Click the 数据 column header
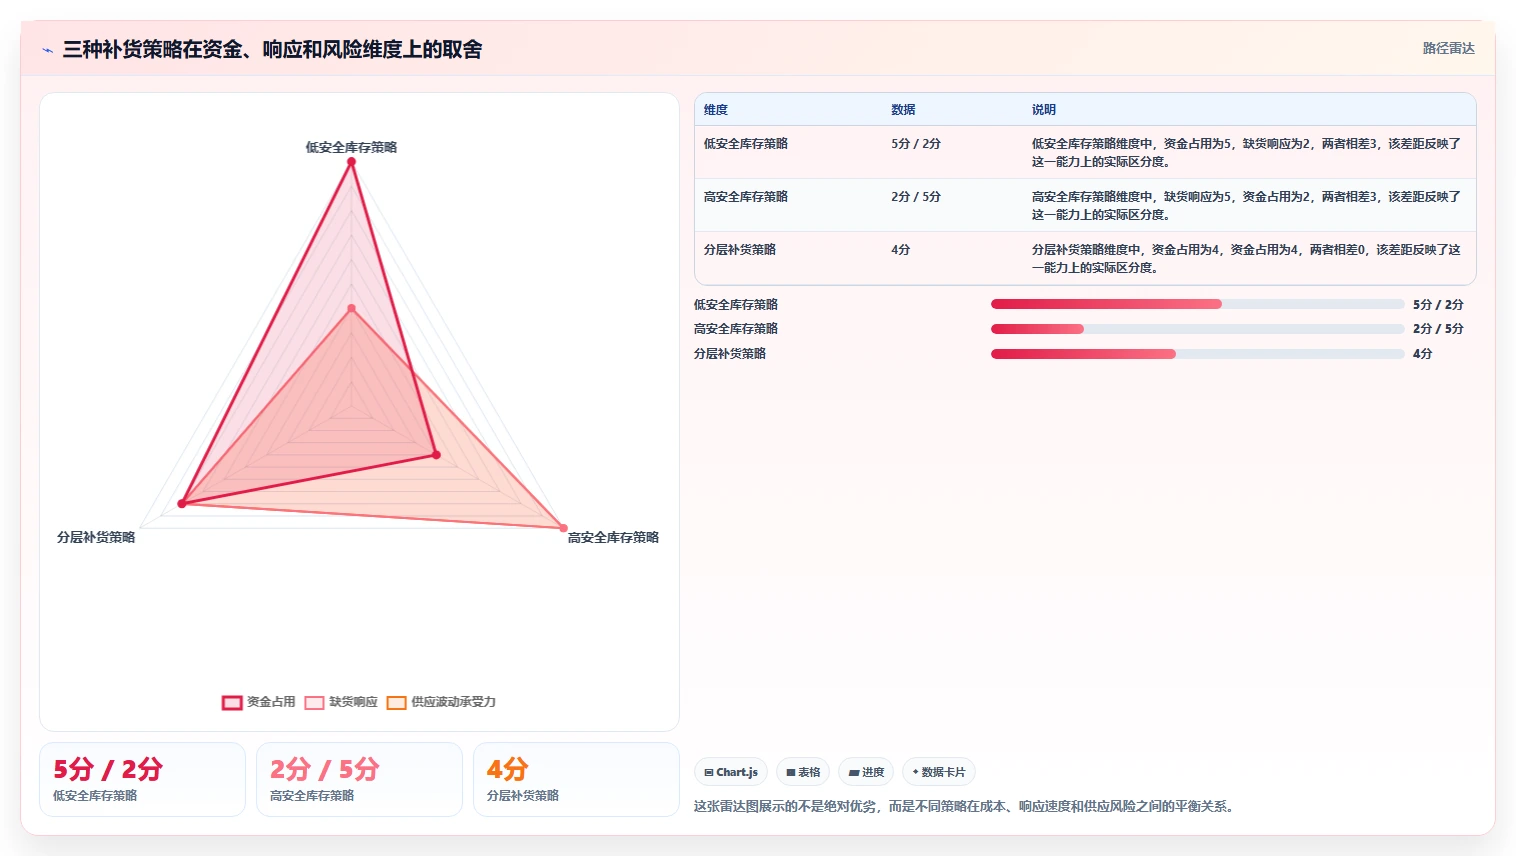This screenshot has height=856, width=1516. [903, 110]
